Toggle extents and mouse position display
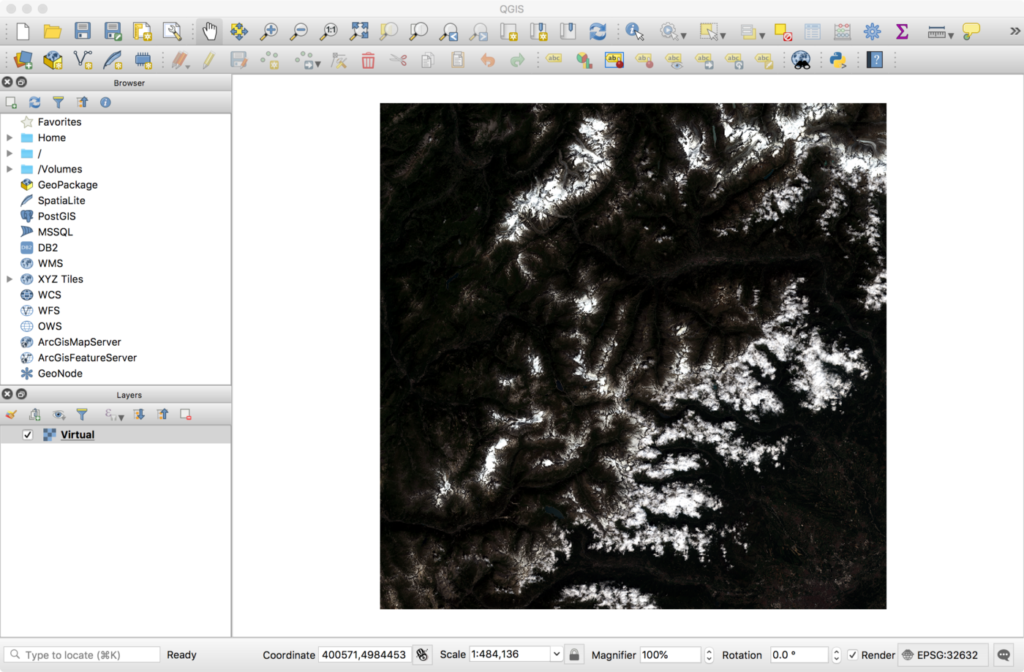 click(x=423, y=654)
